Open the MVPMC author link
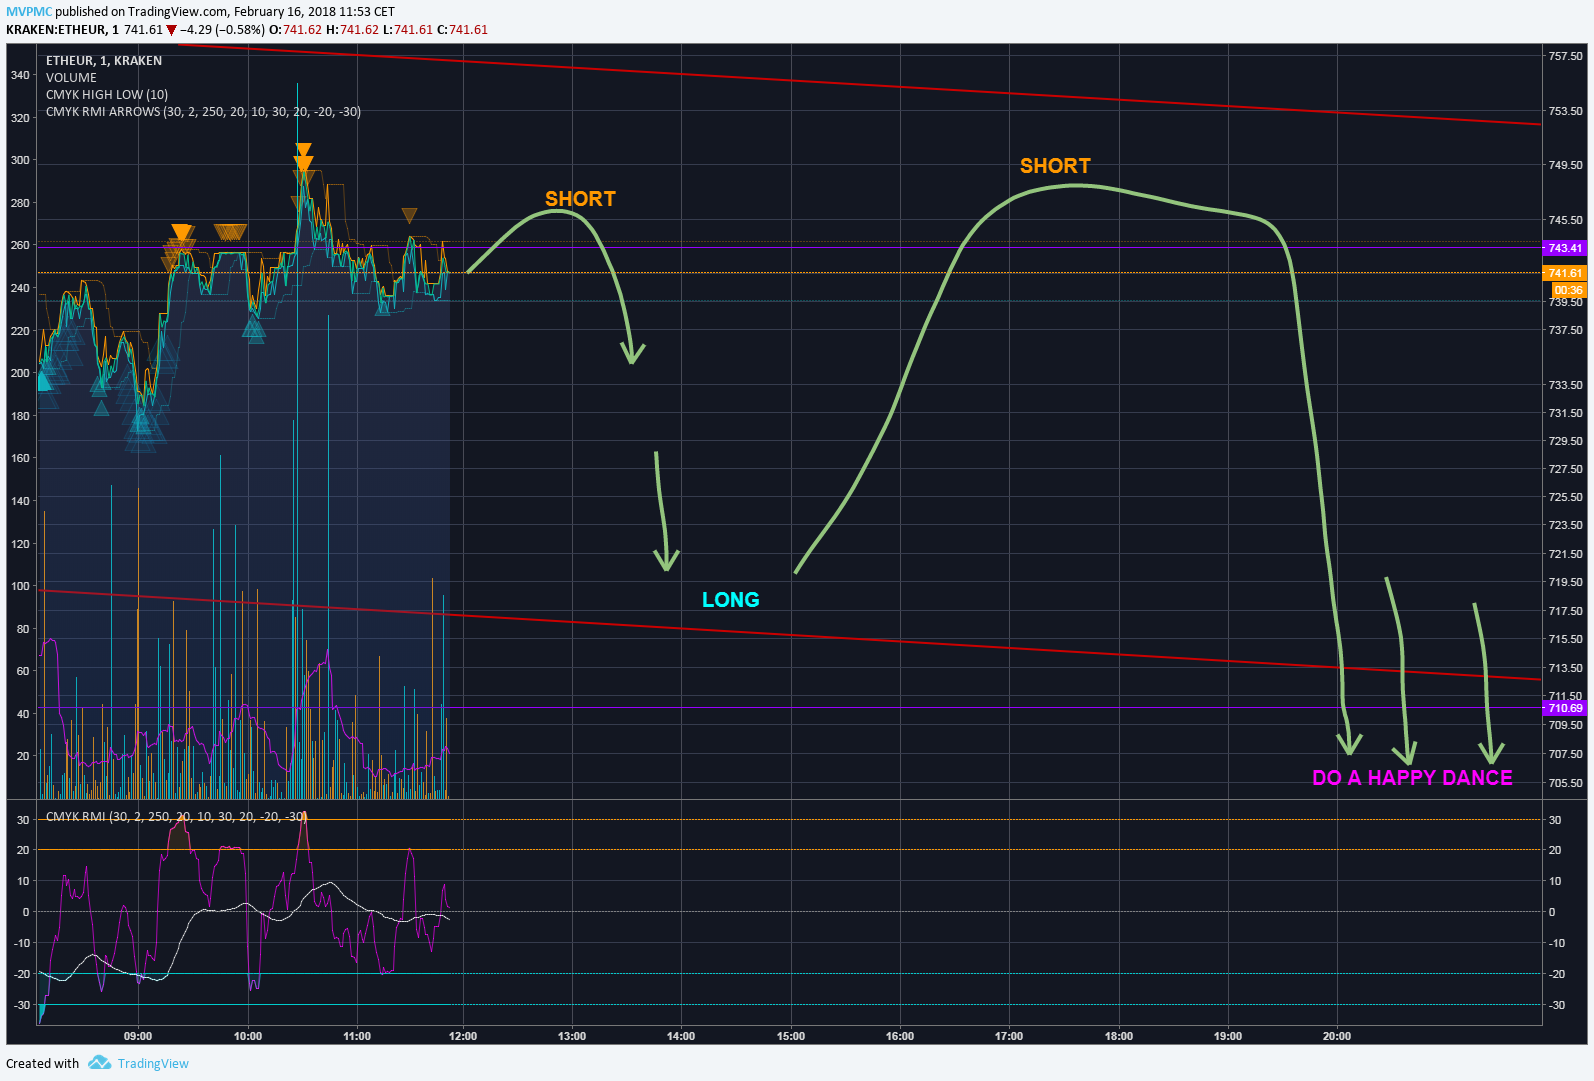1594x1081 pixels. (29, 12)
